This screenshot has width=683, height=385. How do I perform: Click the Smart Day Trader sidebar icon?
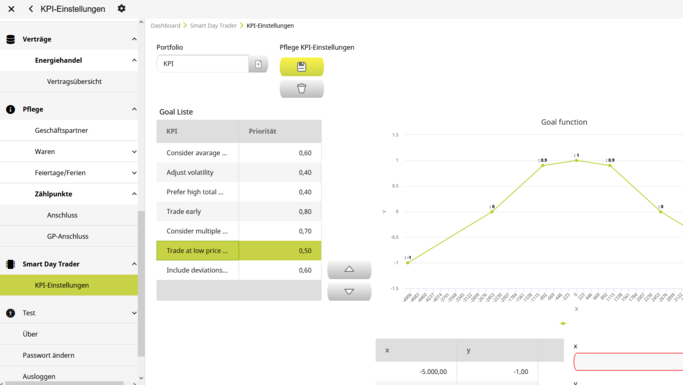click(11, 264)
